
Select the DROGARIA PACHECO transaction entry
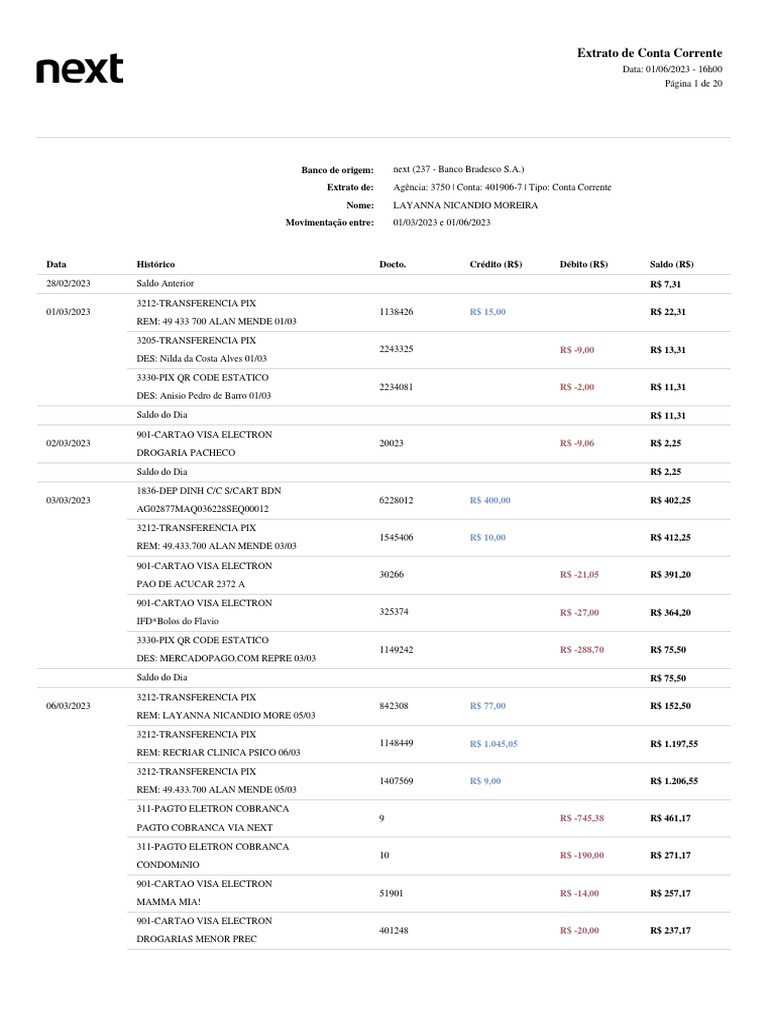pyautogui.click(x=186, y=453)
